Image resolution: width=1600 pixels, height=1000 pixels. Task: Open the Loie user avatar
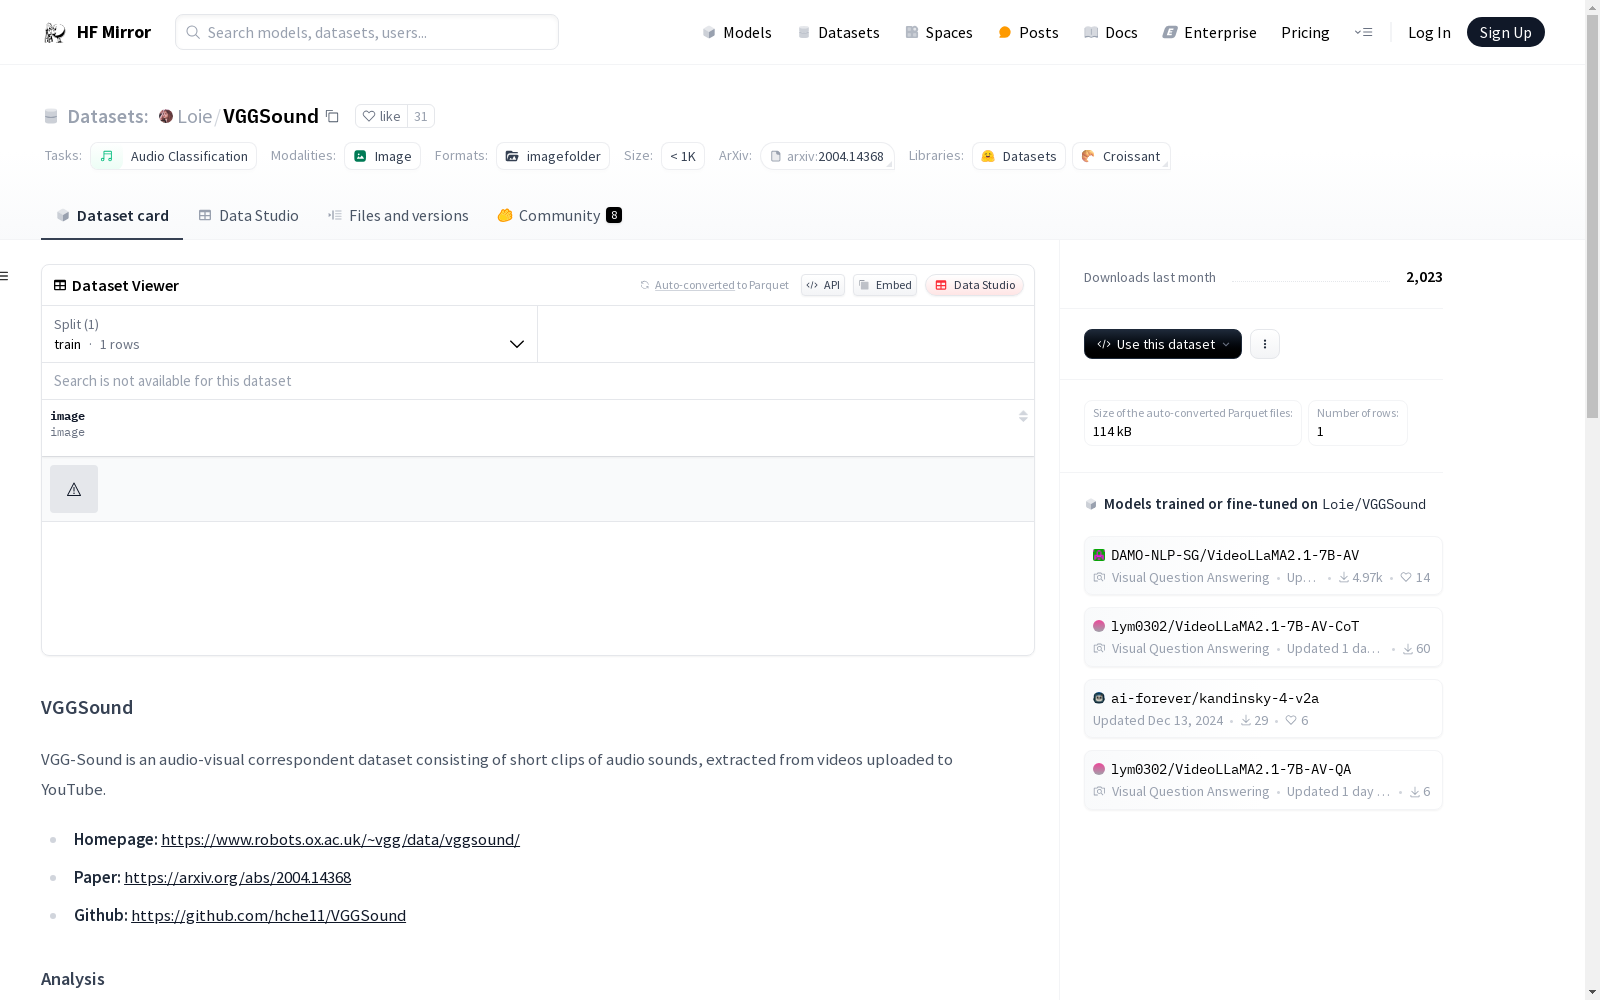(166, 116)
